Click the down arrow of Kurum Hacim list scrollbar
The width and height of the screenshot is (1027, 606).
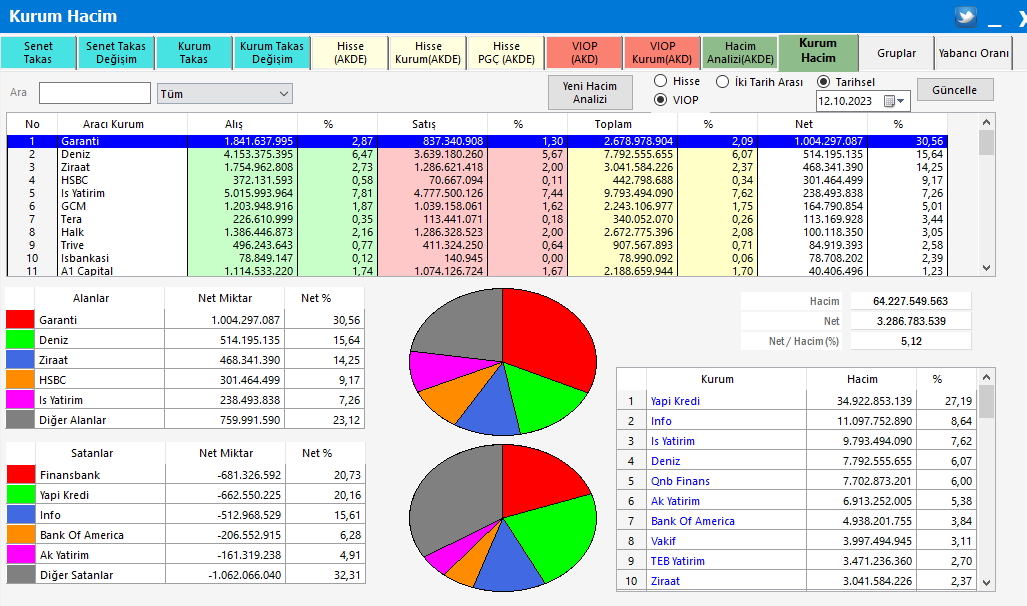click(986, 582)
